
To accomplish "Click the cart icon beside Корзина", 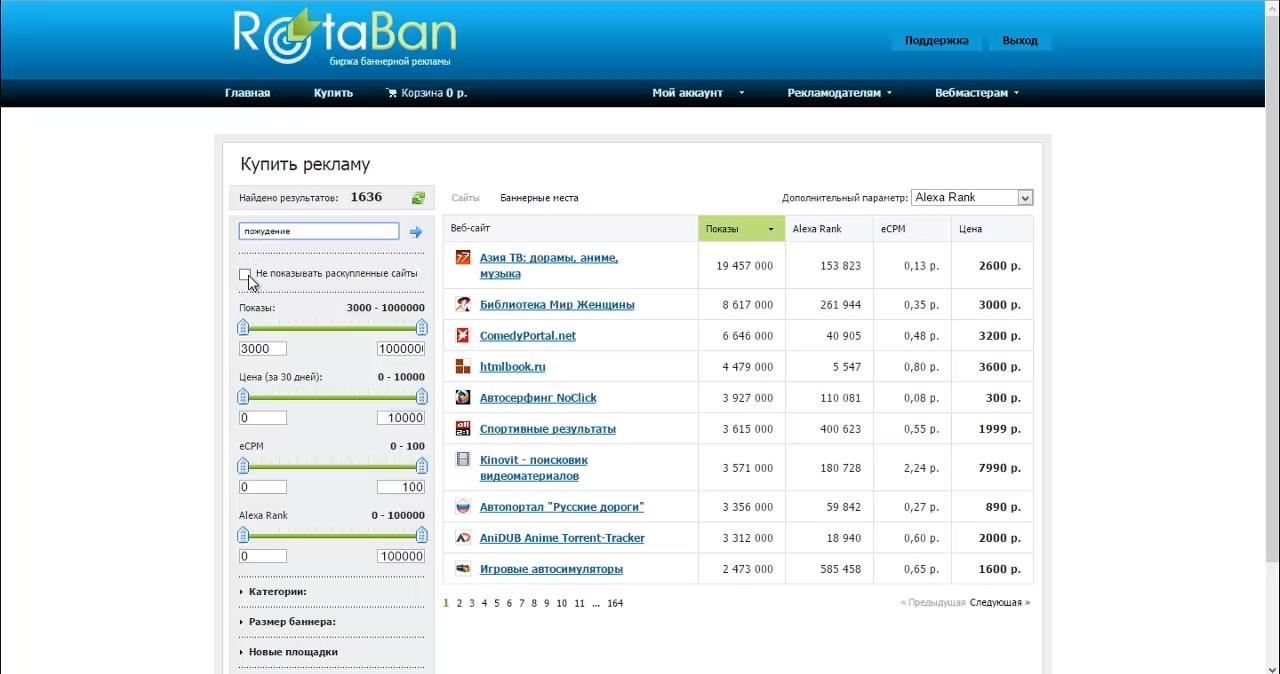I will 391,93.
